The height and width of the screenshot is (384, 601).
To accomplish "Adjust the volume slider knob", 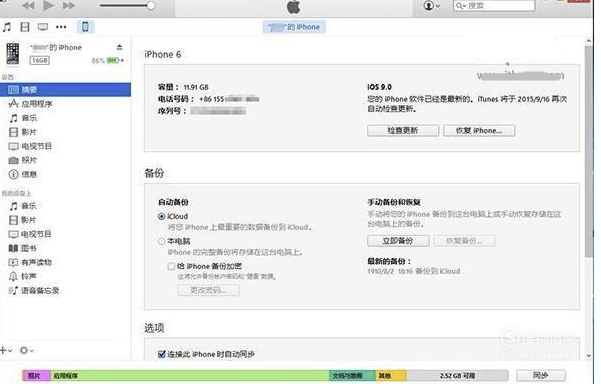I will 151,5.
